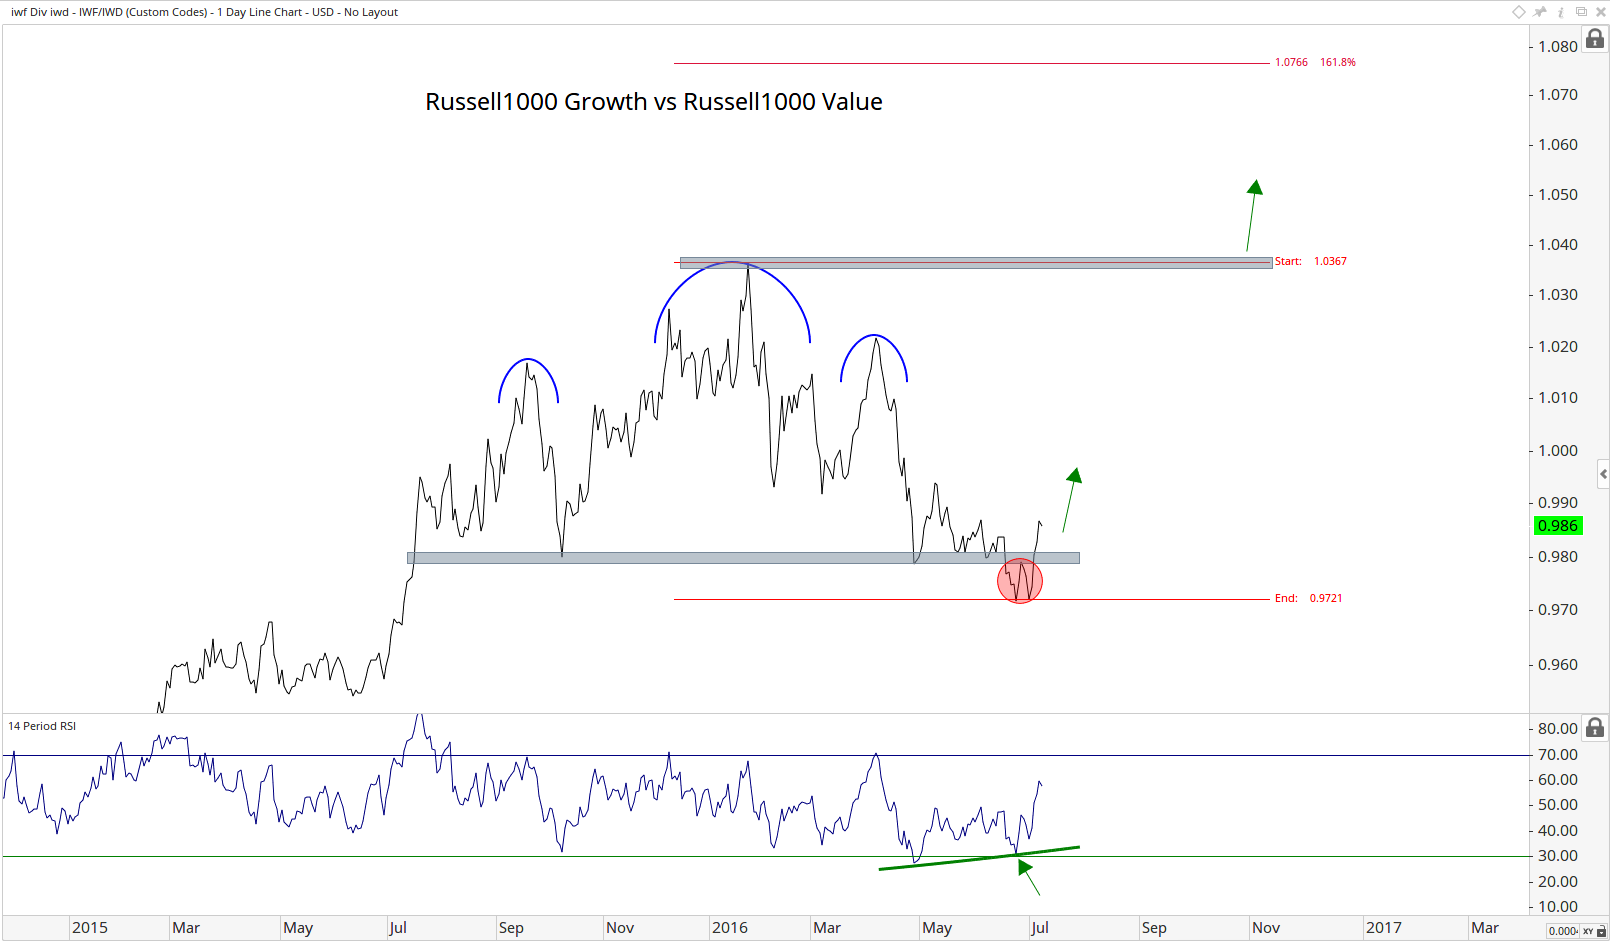
Task: Click the chart title in the header bar
Action: coord(204,12)
